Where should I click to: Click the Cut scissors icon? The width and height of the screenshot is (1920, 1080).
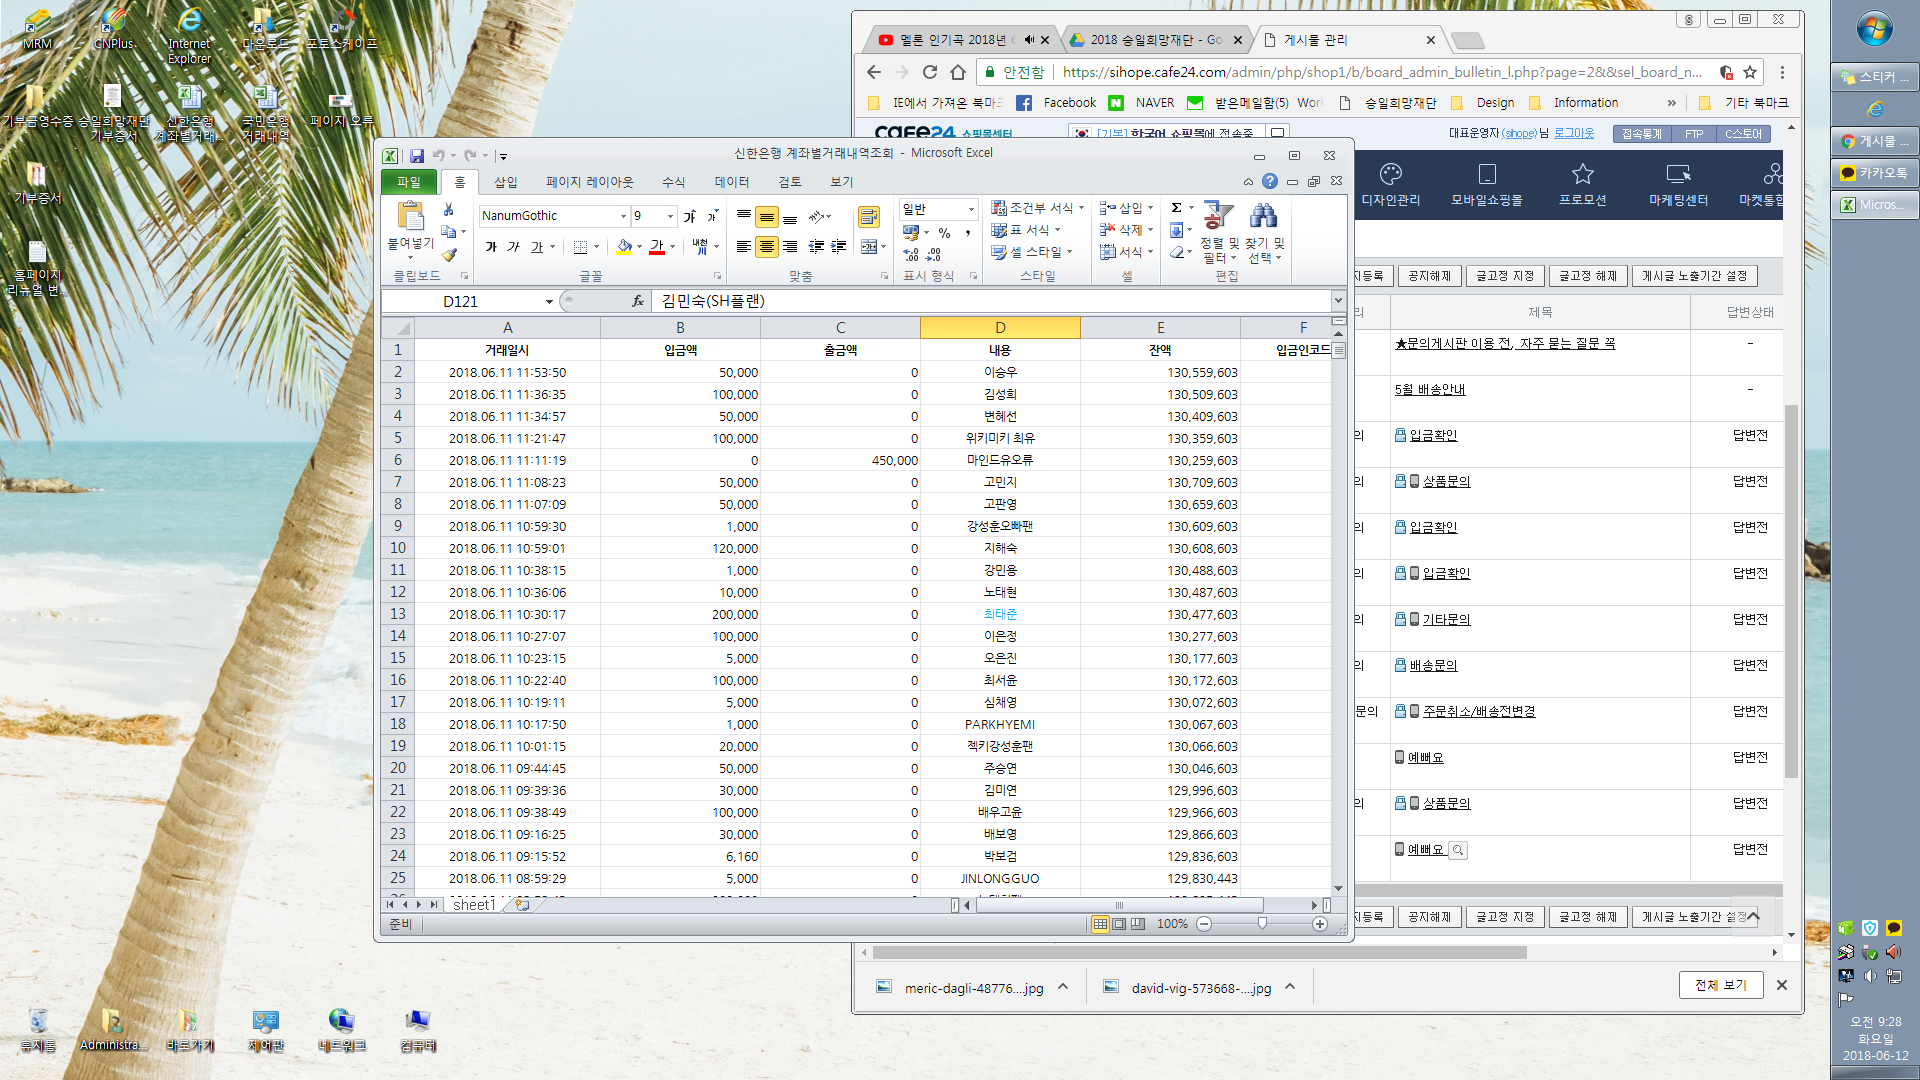click(x=449, y=209)
